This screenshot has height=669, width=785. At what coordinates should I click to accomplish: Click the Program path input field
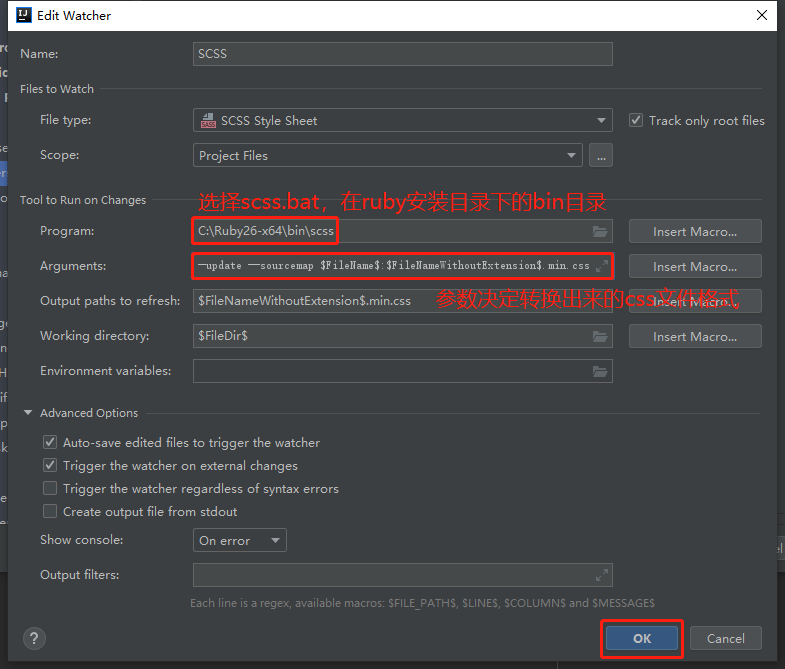click(403, 231)
